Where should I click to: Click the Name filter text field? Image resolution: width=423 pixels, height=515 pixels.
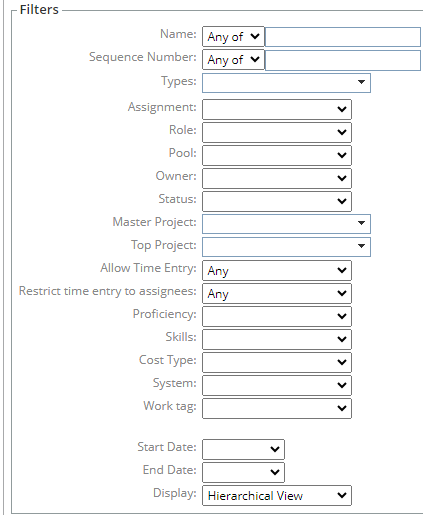[x=343, y=37]
